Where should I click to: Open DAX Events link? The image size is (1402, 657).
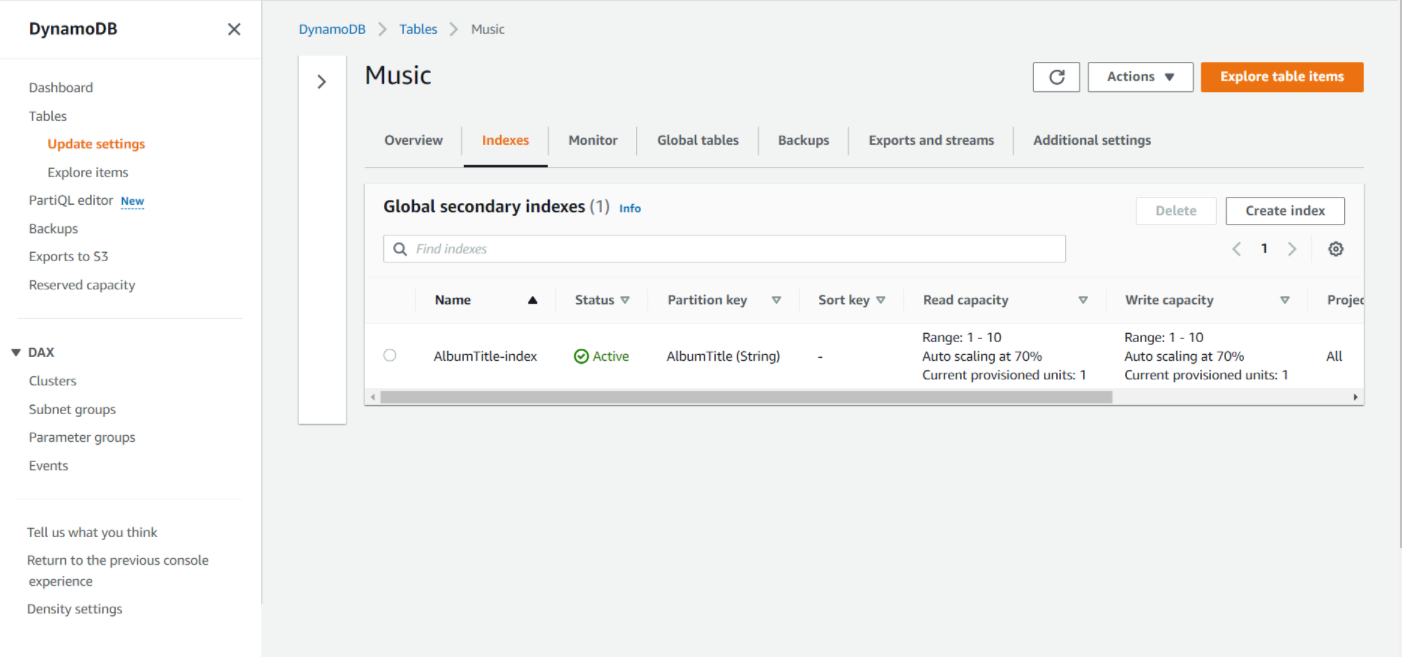48,466
